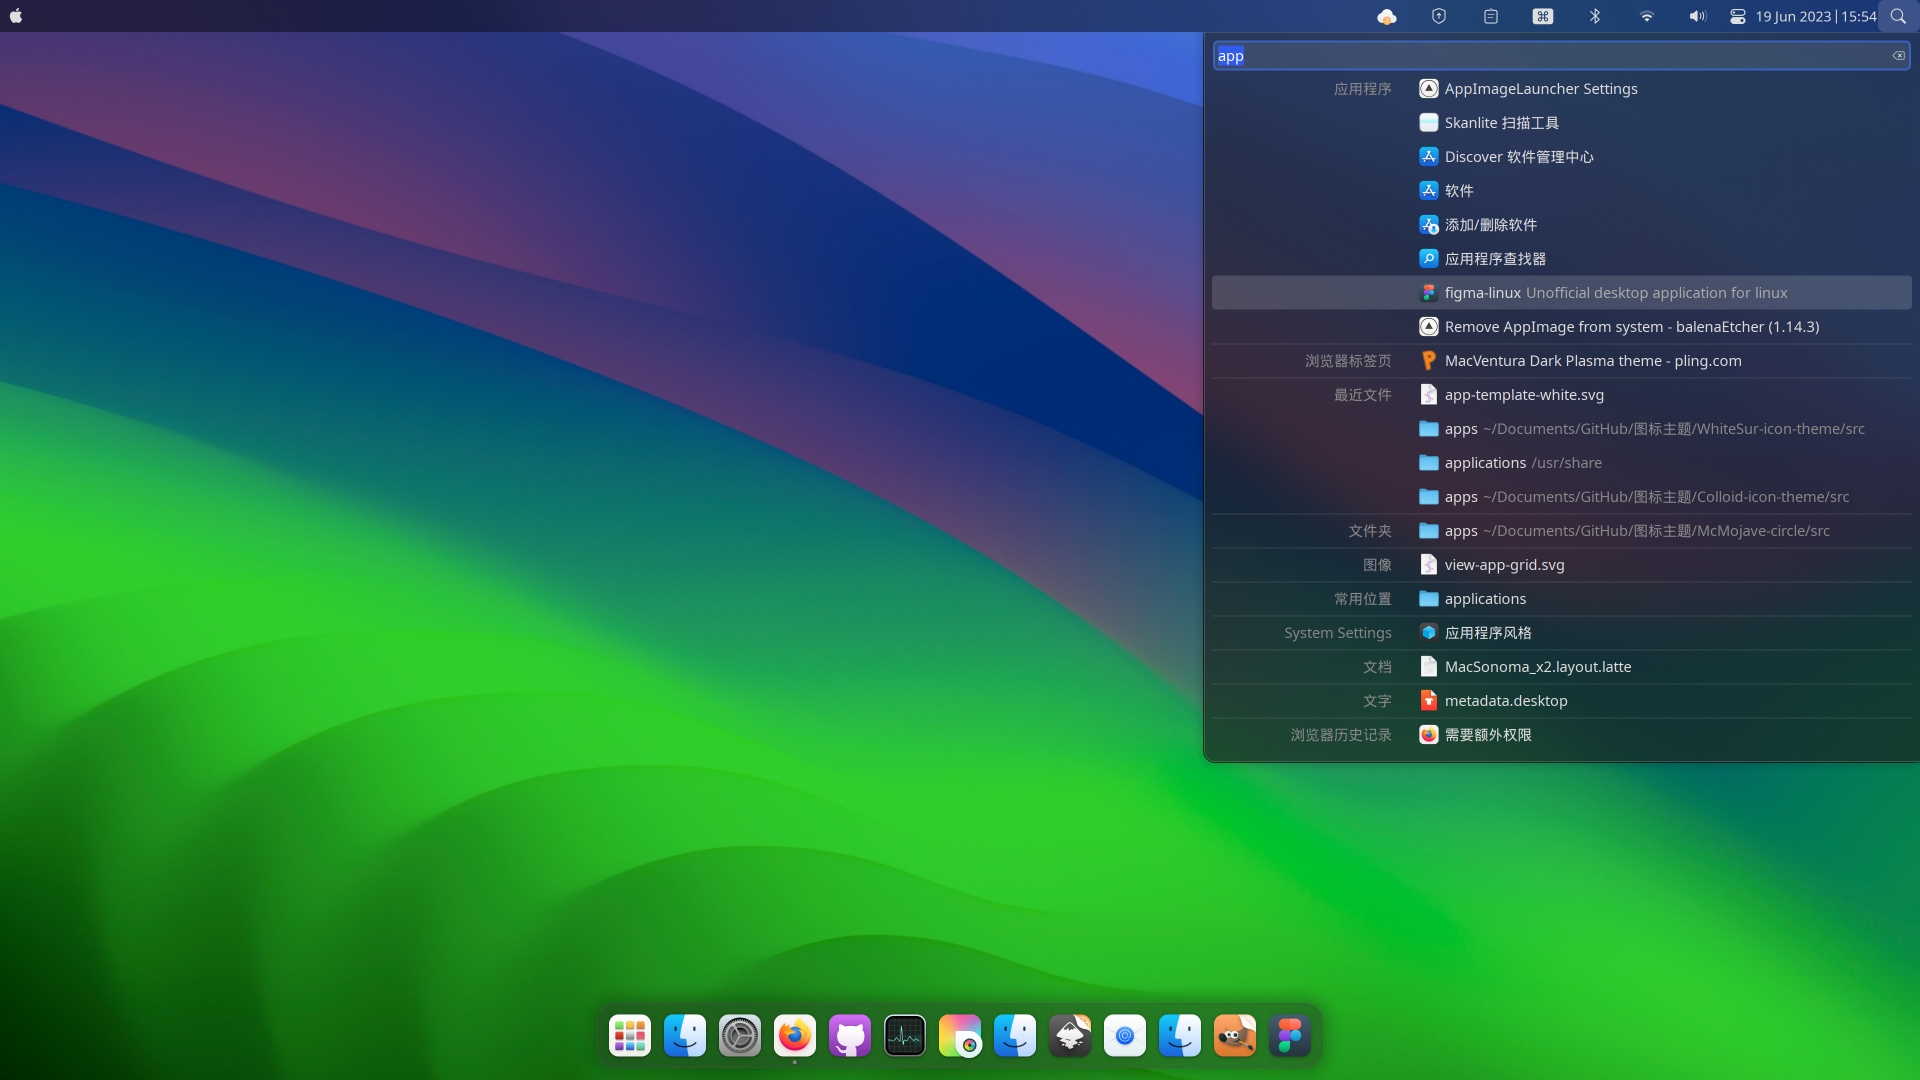Viewport: 1920px width, 1080px height.
Task: Open MacVentura Dark Plasma theme browser tab
Action: [x=1561, y=361]
